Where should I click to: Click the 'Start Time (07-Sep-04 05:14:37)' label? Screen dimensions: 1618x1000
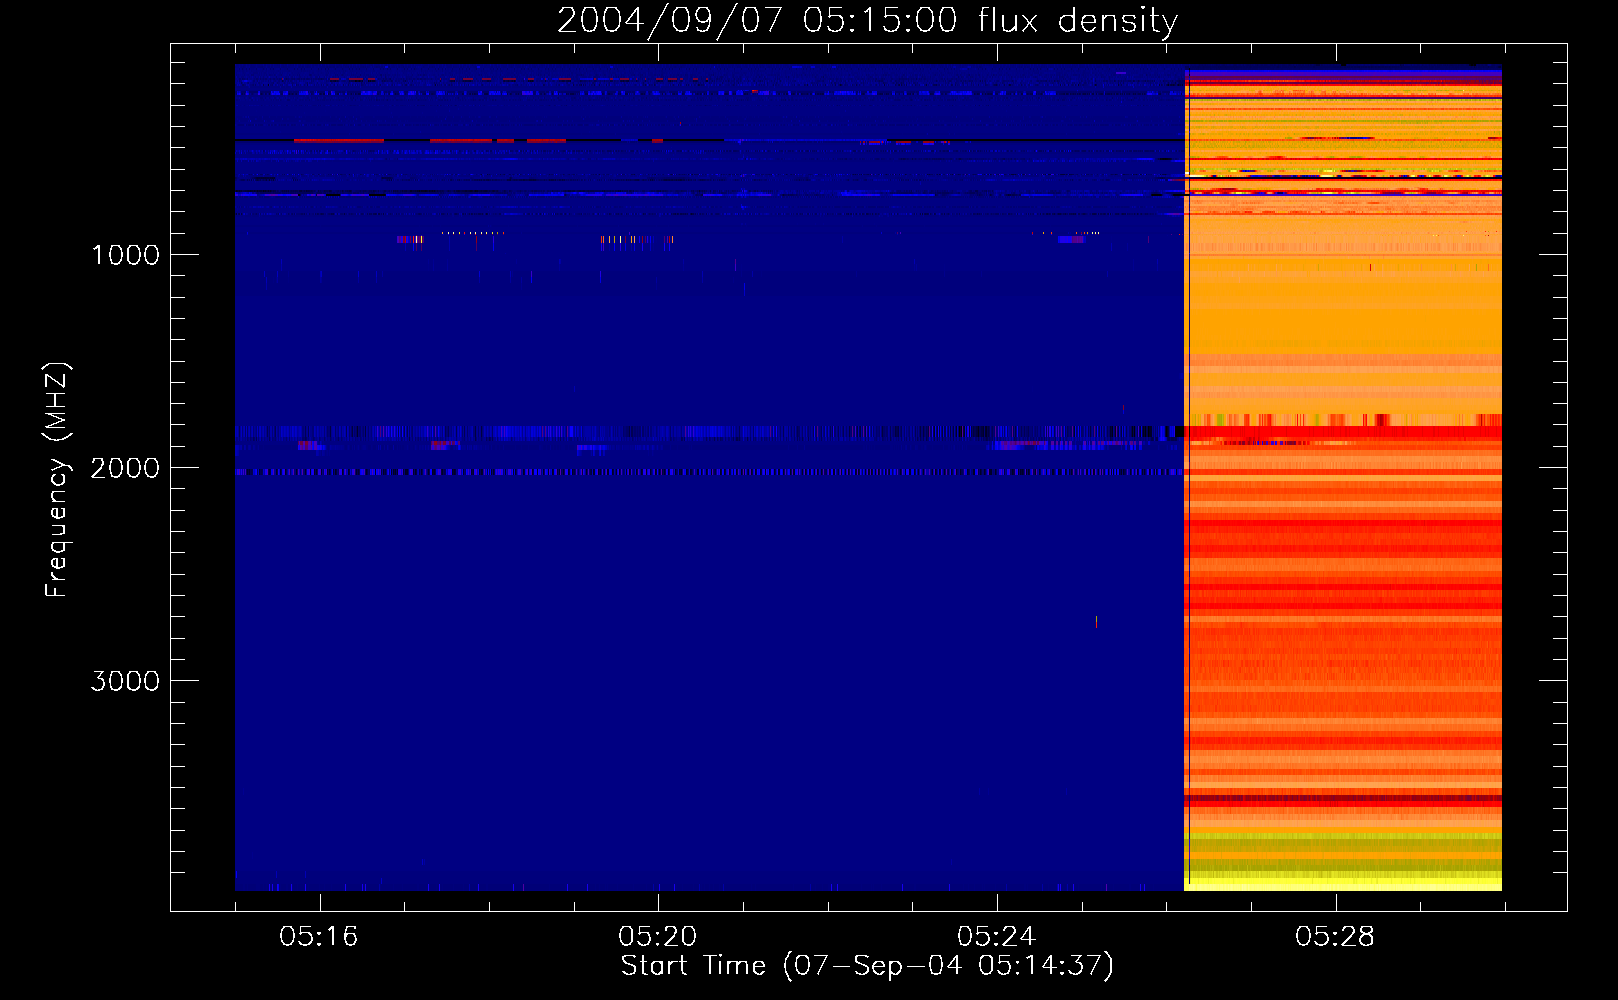tap(867, 966)
